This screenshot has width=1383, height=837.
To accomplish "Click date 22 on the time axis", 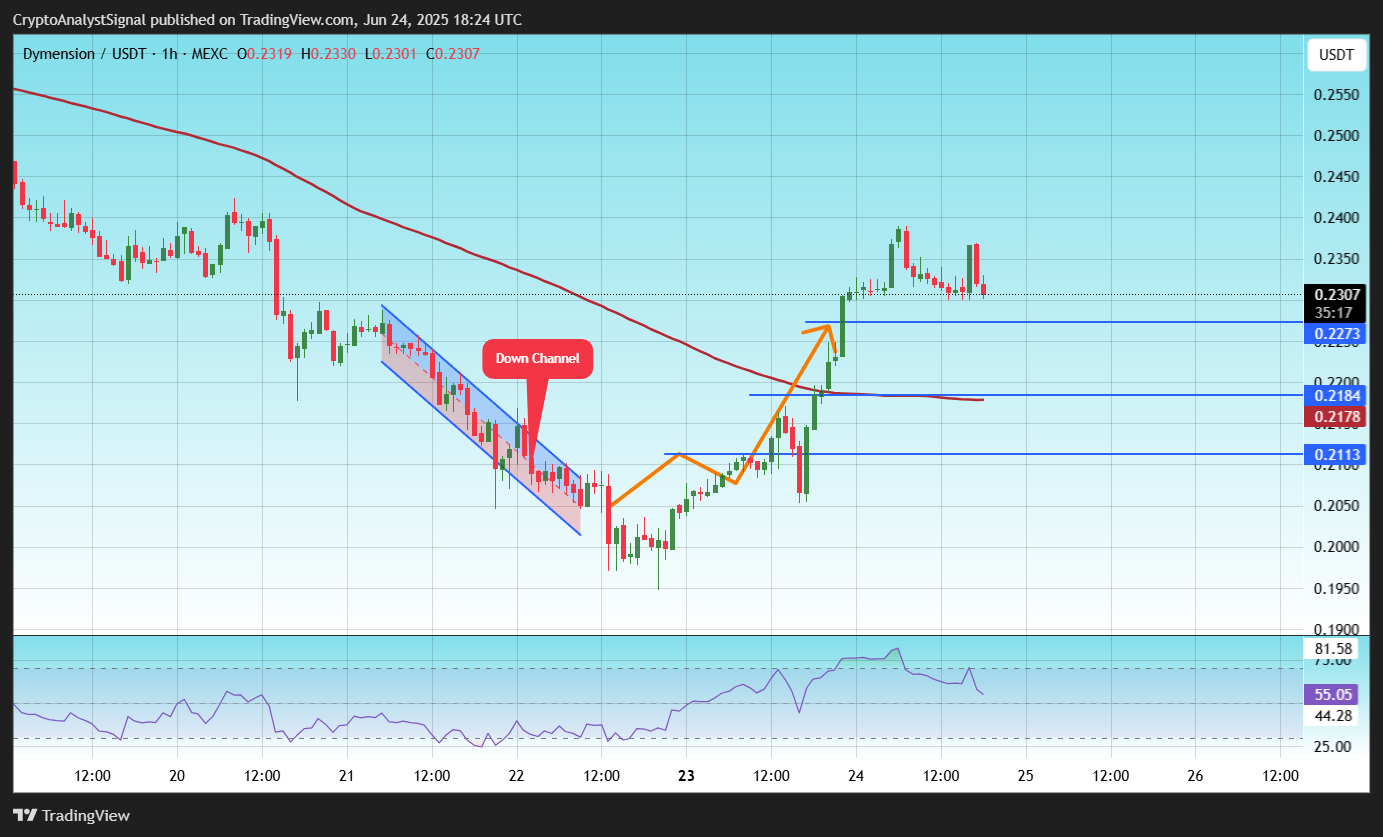I will tap(516, 775).
